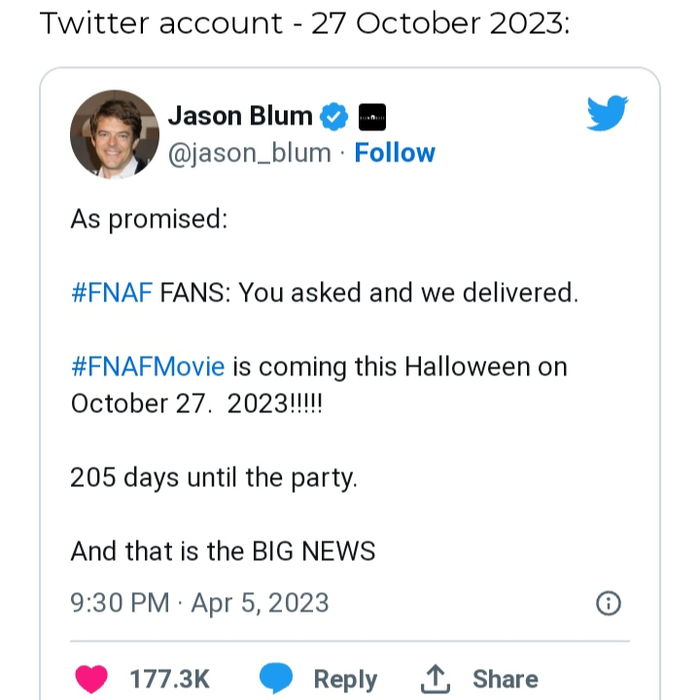Click the black affiliate badge beside name
The image size is (700, 700).
[371, 117]
